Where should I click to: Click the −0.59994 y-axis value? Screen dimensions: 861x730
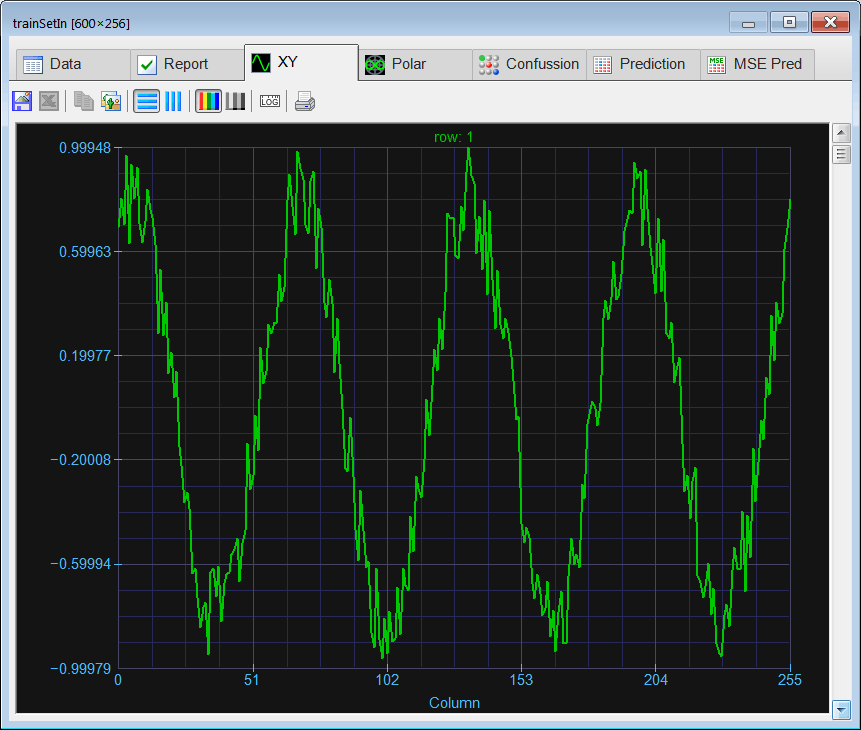pos(81,564)
